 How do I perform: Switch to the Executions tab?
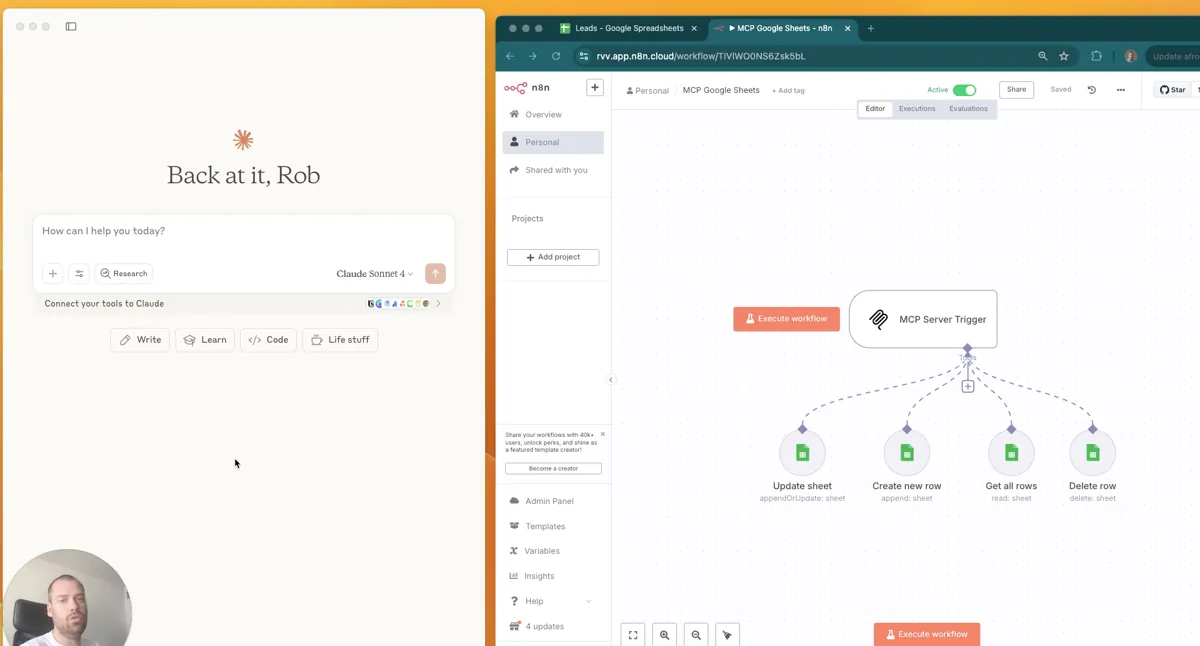click(917, 109)
